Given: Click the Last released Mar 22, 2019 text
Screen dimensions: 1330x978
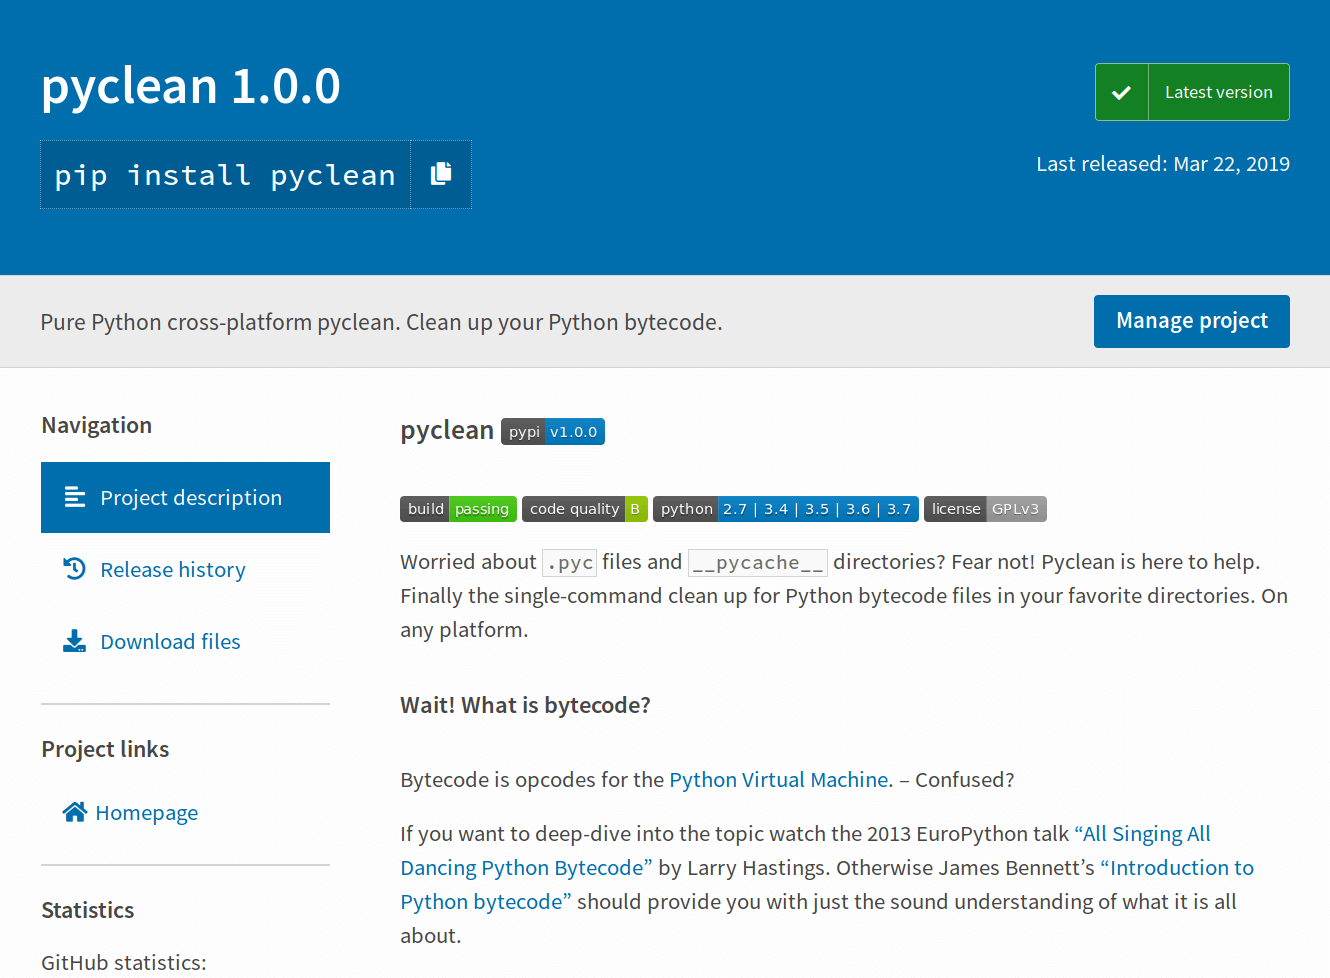Looking at the screenshot, I should (1163, 164).
